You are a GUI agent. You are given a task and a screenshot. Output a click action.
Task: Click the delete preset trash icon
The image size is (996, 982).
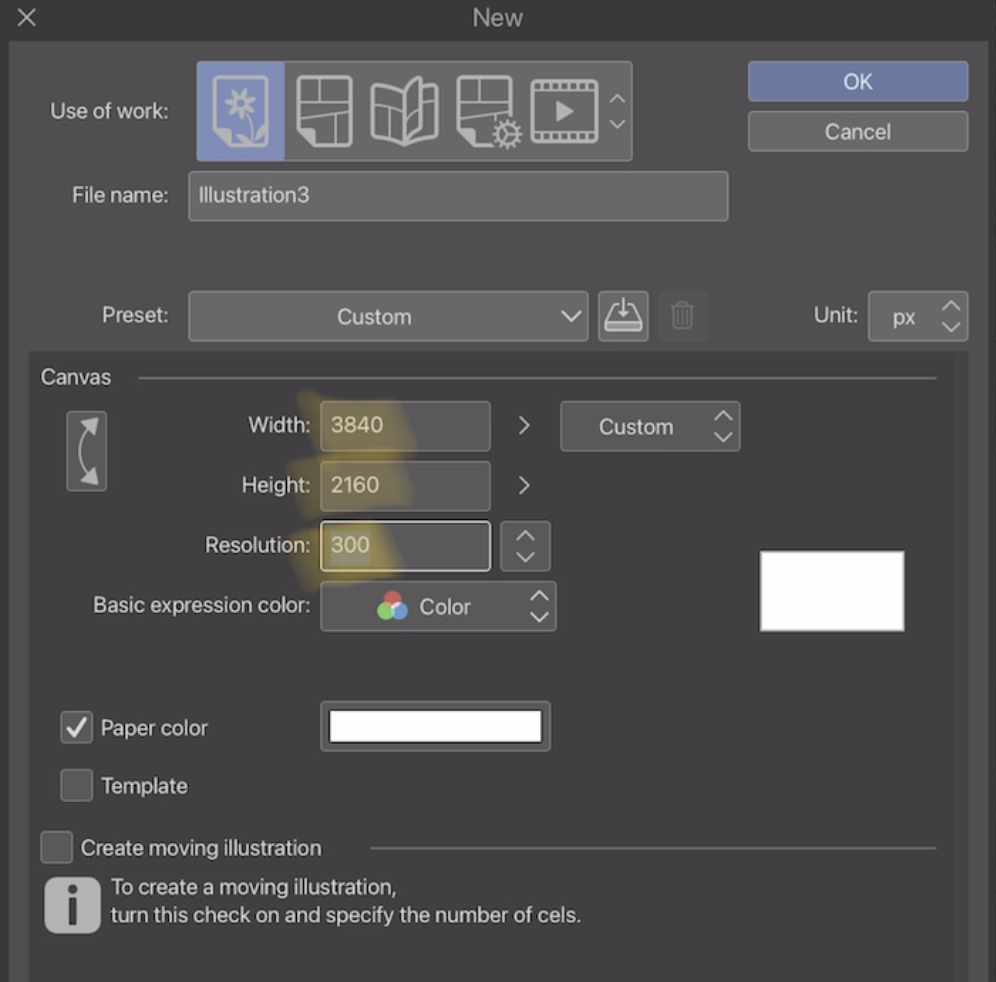[683, 316]
